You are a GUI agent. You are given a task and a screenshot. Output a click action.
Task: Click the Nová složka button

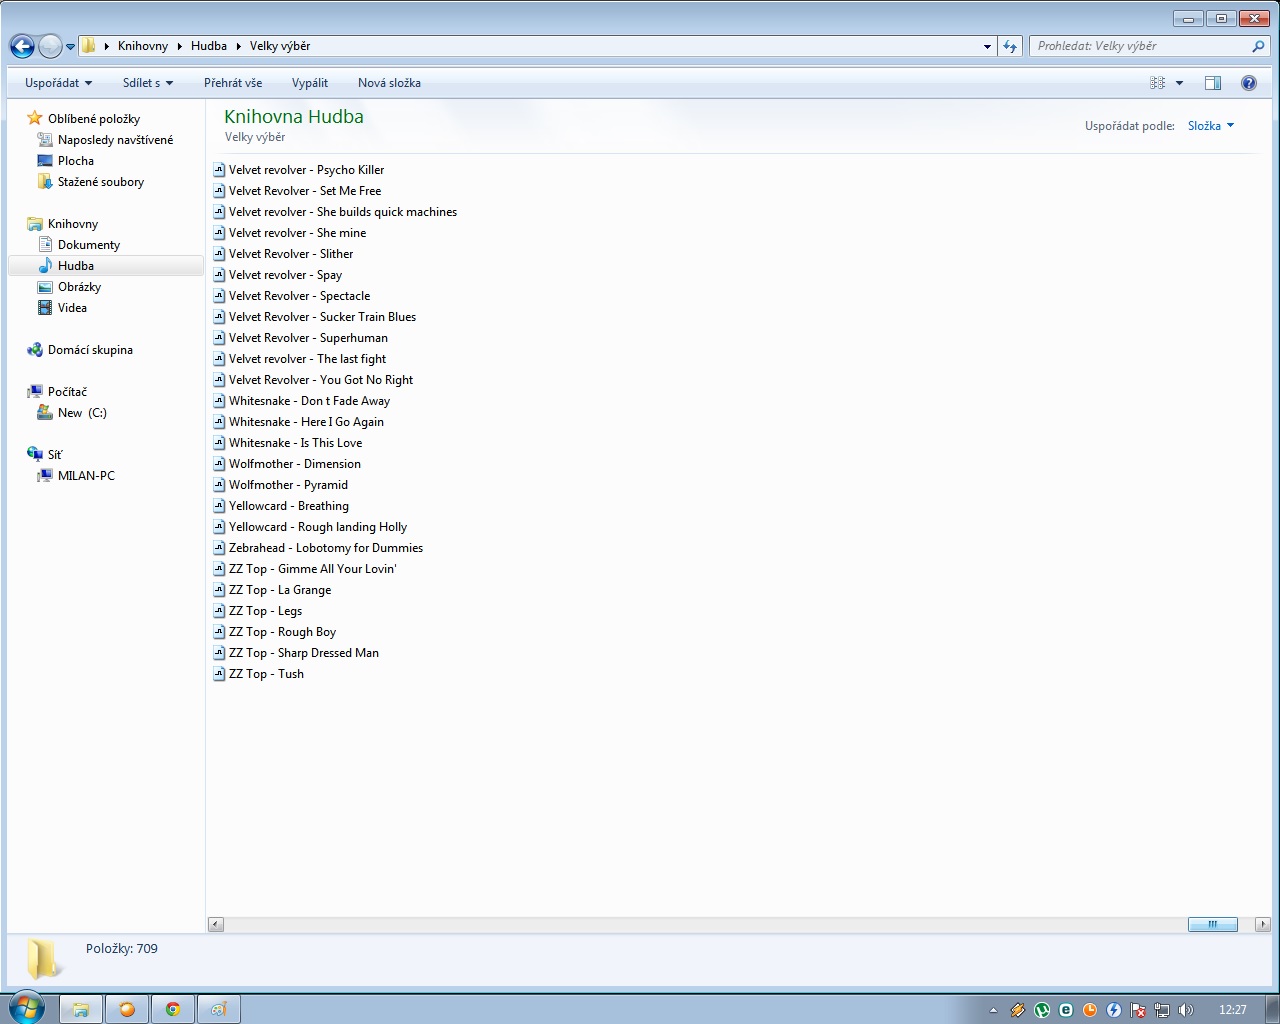(389, 83)
